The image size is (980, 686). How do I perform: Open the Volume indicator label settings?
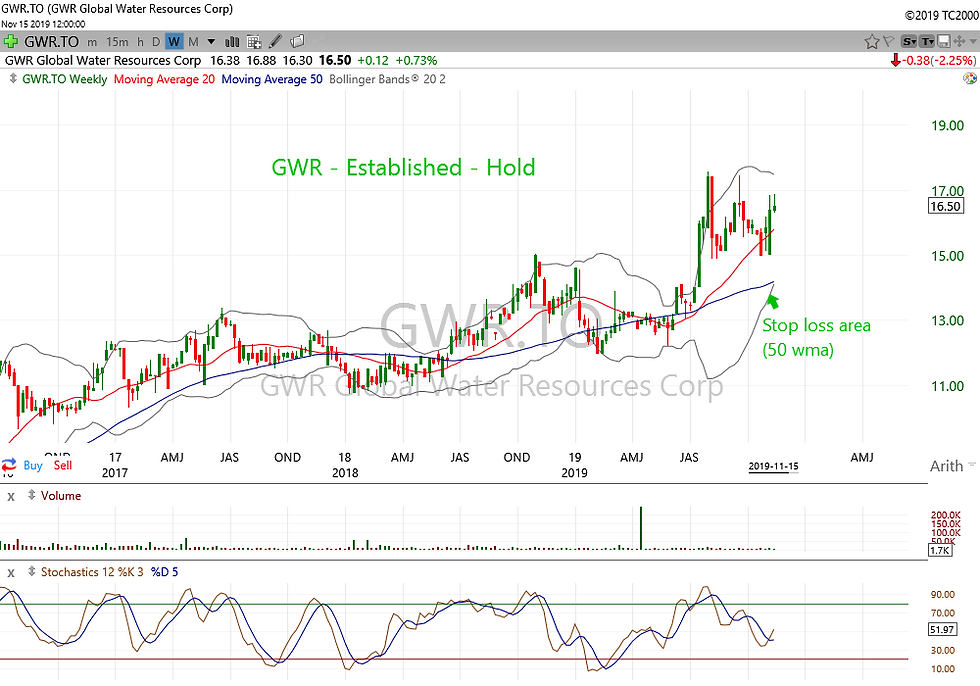click(x=61, y=495)
